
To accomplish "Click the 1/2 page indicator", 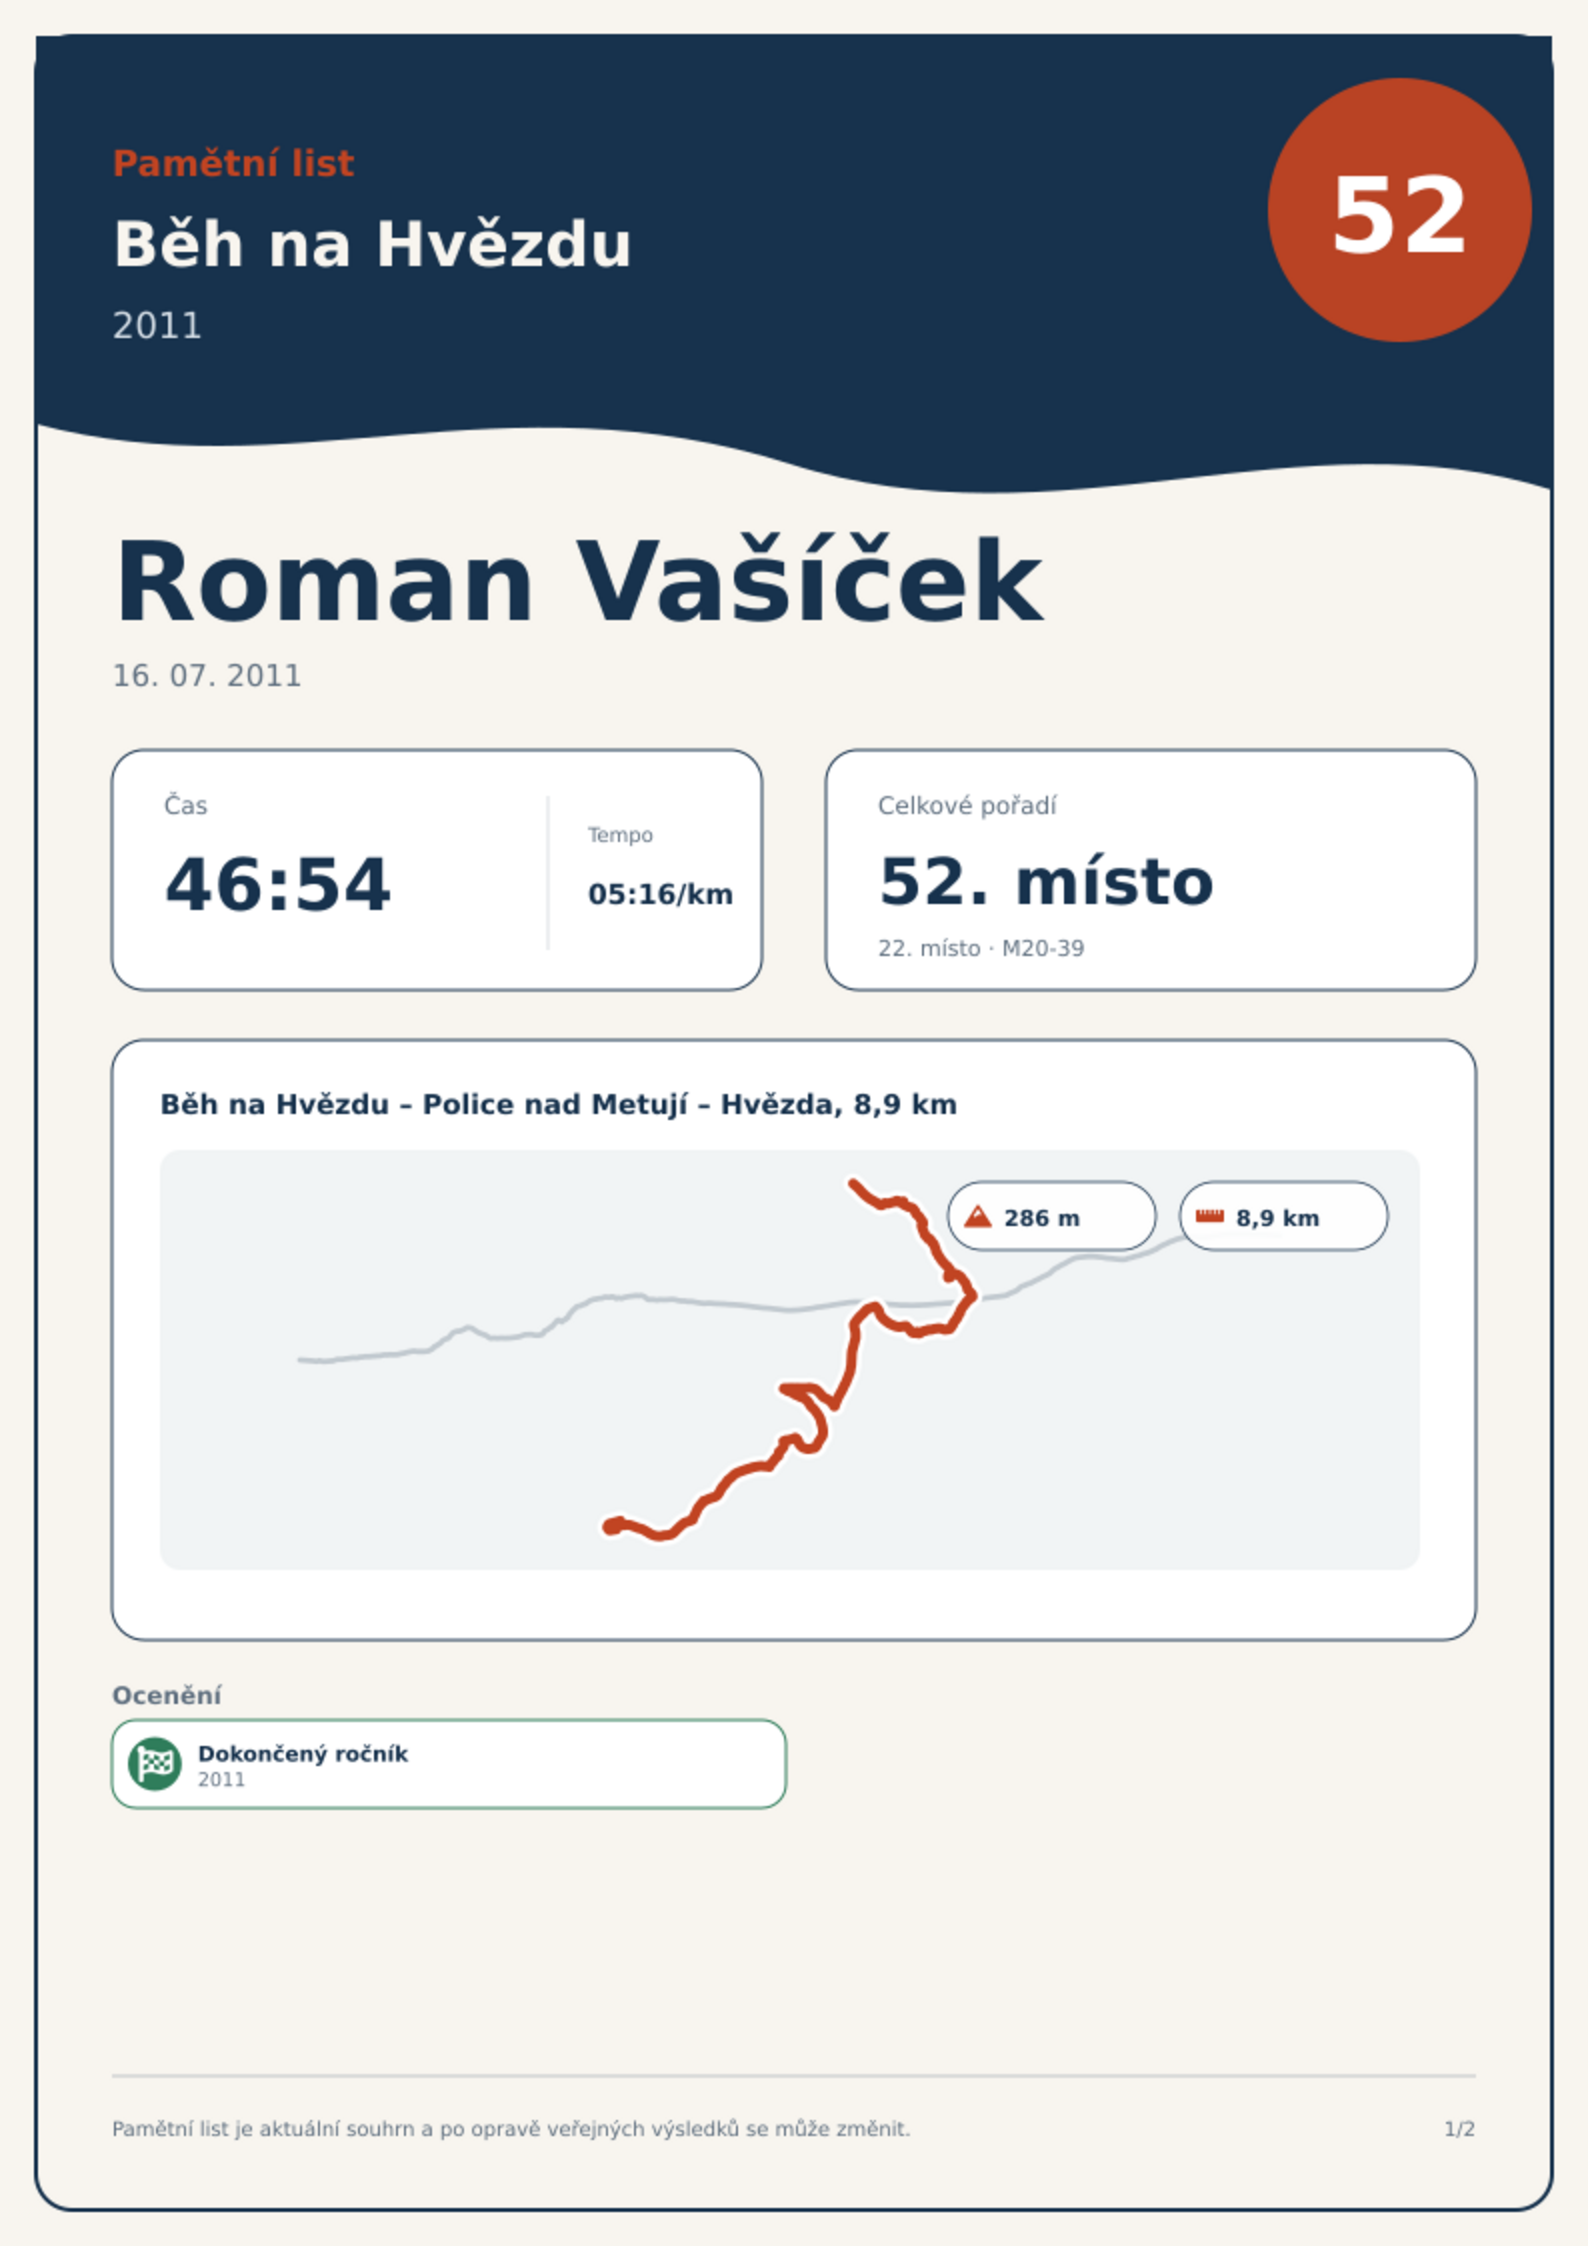I will pyautogui.click(x=1460, y=2129).
